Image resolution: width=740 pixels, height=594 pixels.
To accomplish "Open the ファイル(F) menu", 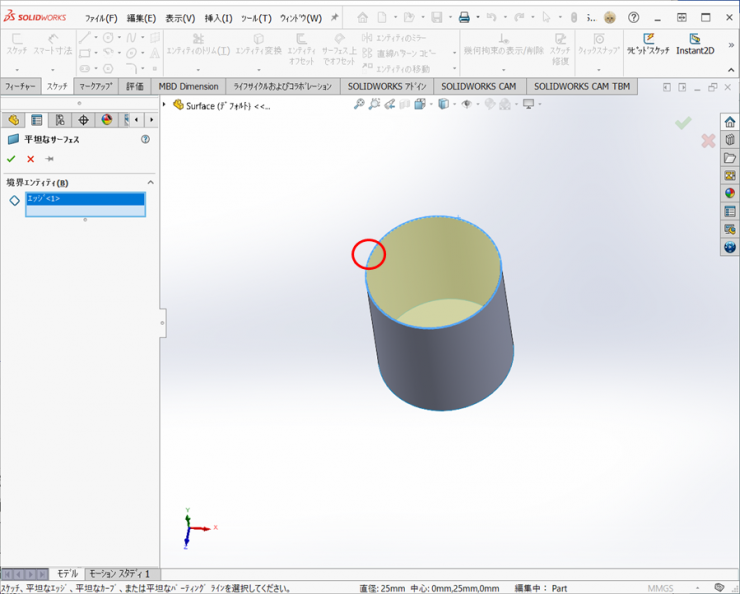I will click(100, 18).
